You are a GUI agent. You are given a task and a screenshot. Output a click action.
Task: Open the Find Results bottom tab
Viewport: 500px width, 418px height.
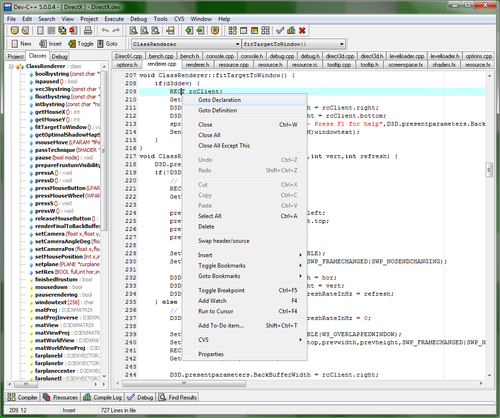[x=178, y=397]
